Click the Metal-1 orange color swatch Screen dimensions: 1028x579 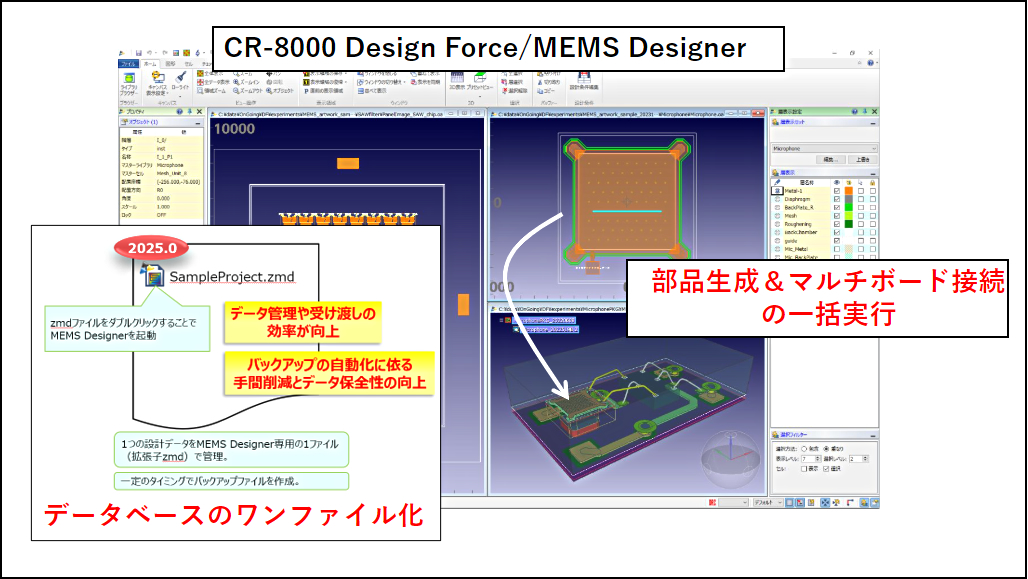click(x=849, y=191)
